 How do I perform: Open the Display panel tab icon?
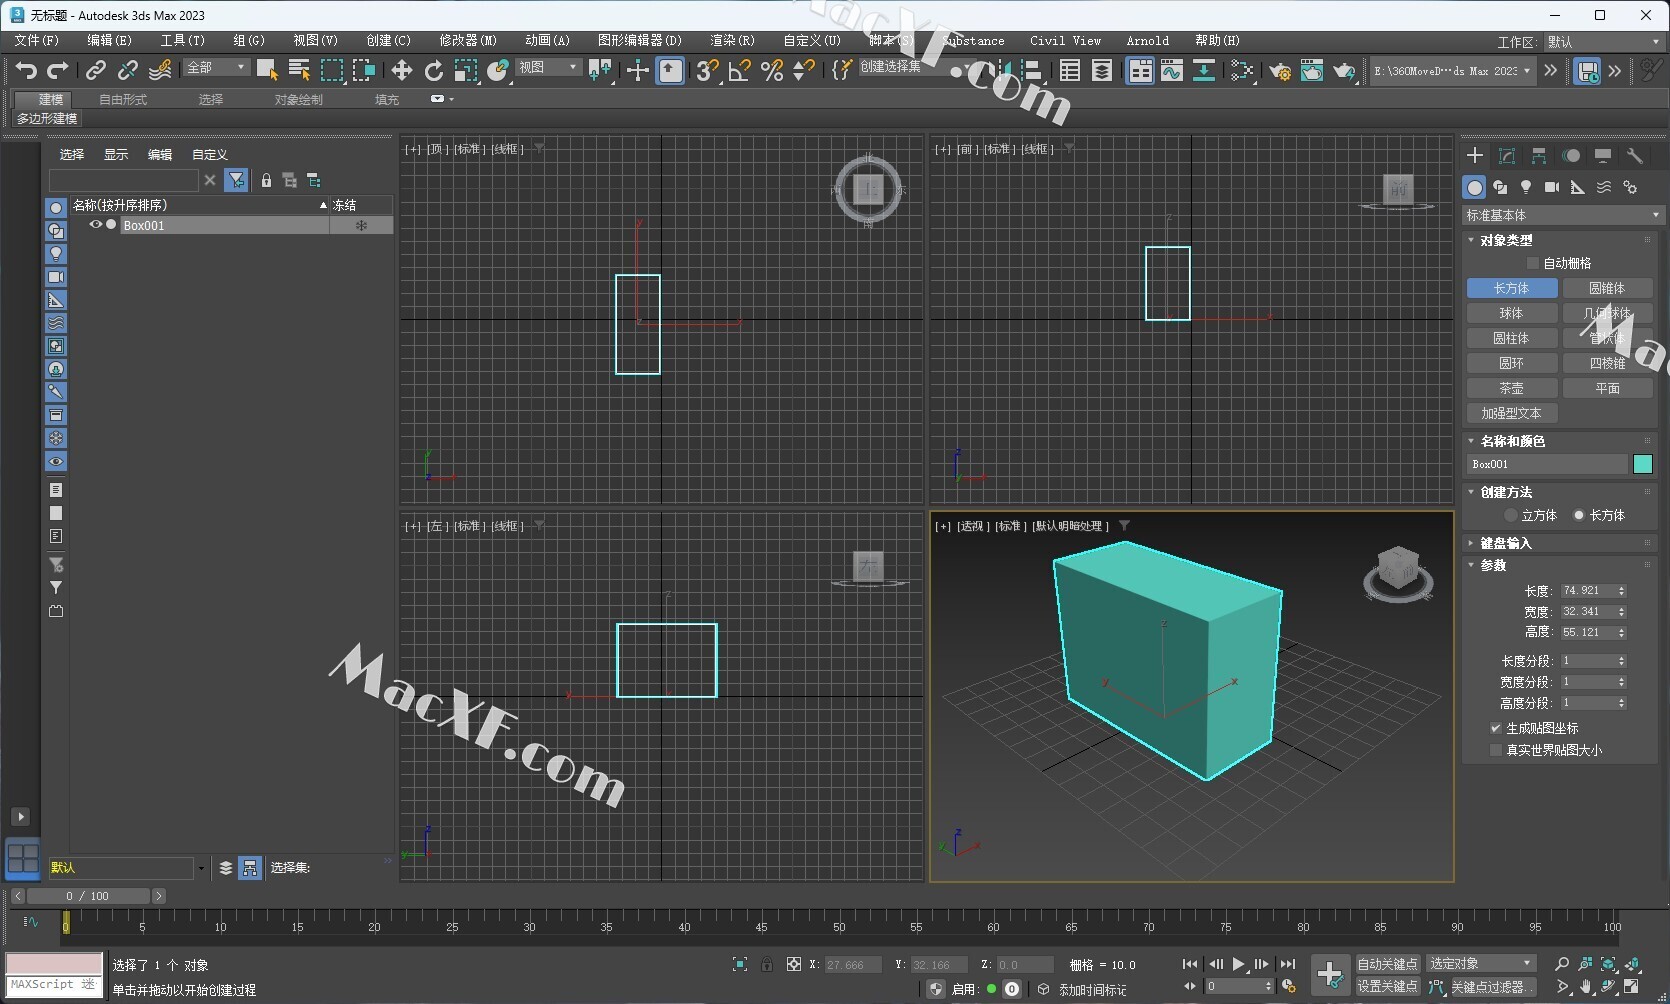(1603, 155)
